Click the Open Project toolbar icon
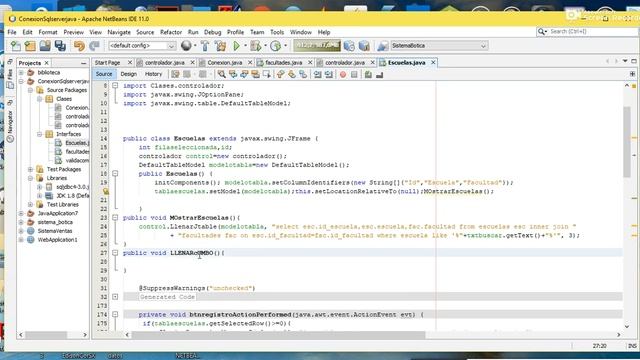 point(45,46)
